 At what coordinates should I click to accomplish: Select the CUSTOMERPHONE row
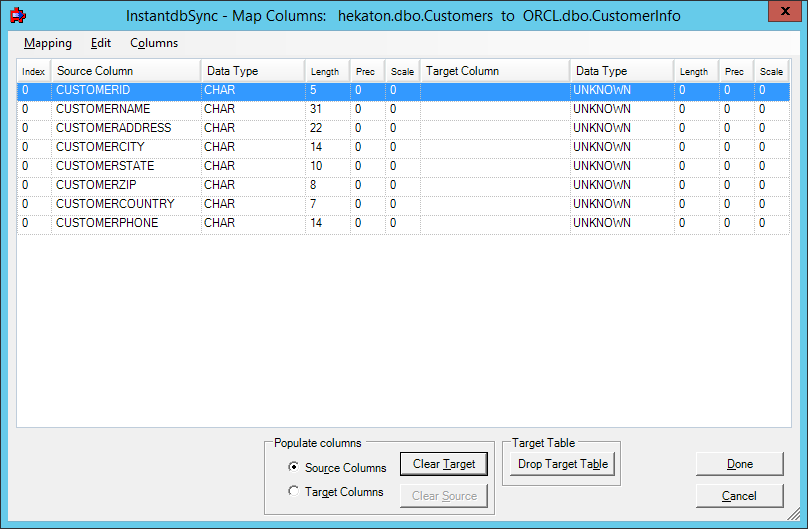coord(403,224)
